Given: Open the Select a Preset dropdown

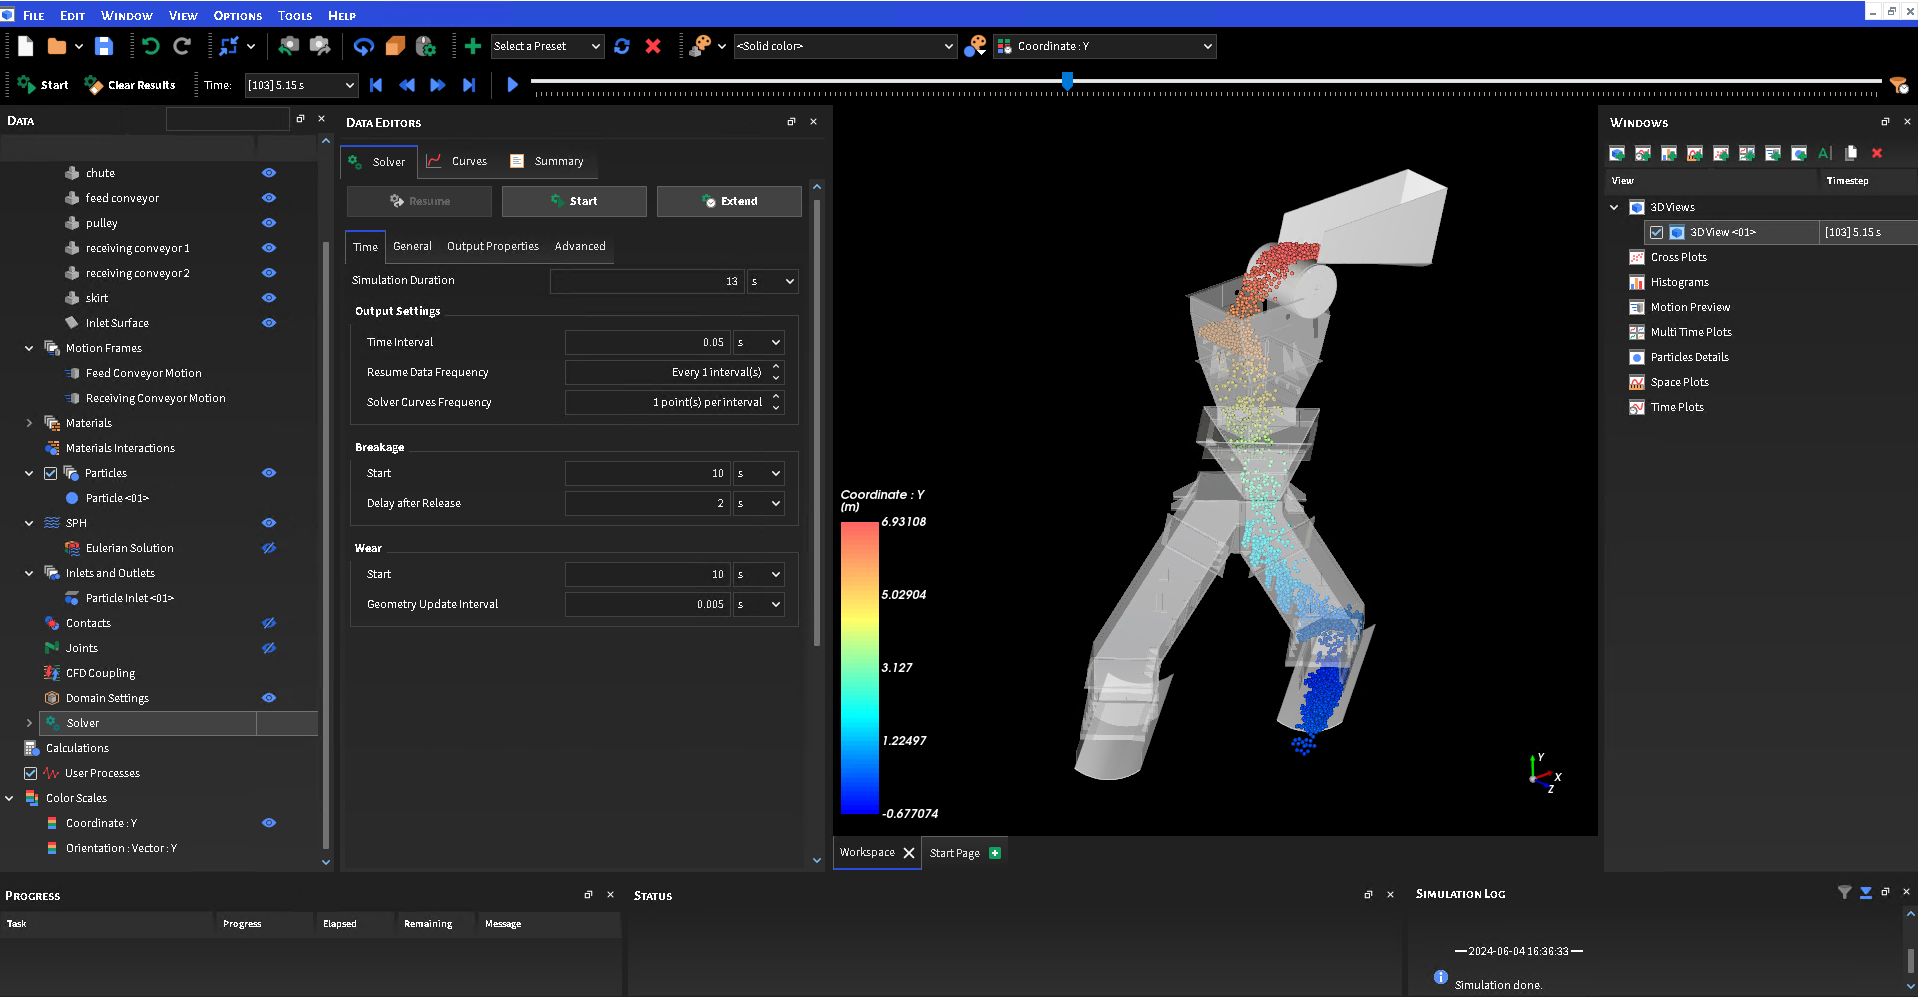Looking at the screenshot, I should pos(547,46).
